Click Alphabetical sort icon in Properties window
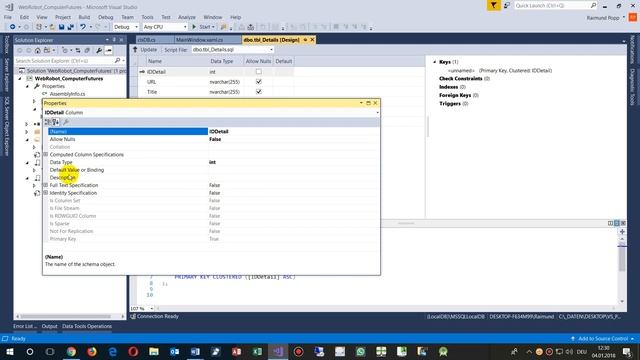This screenshot has width=640, height=360. point(56,122)
